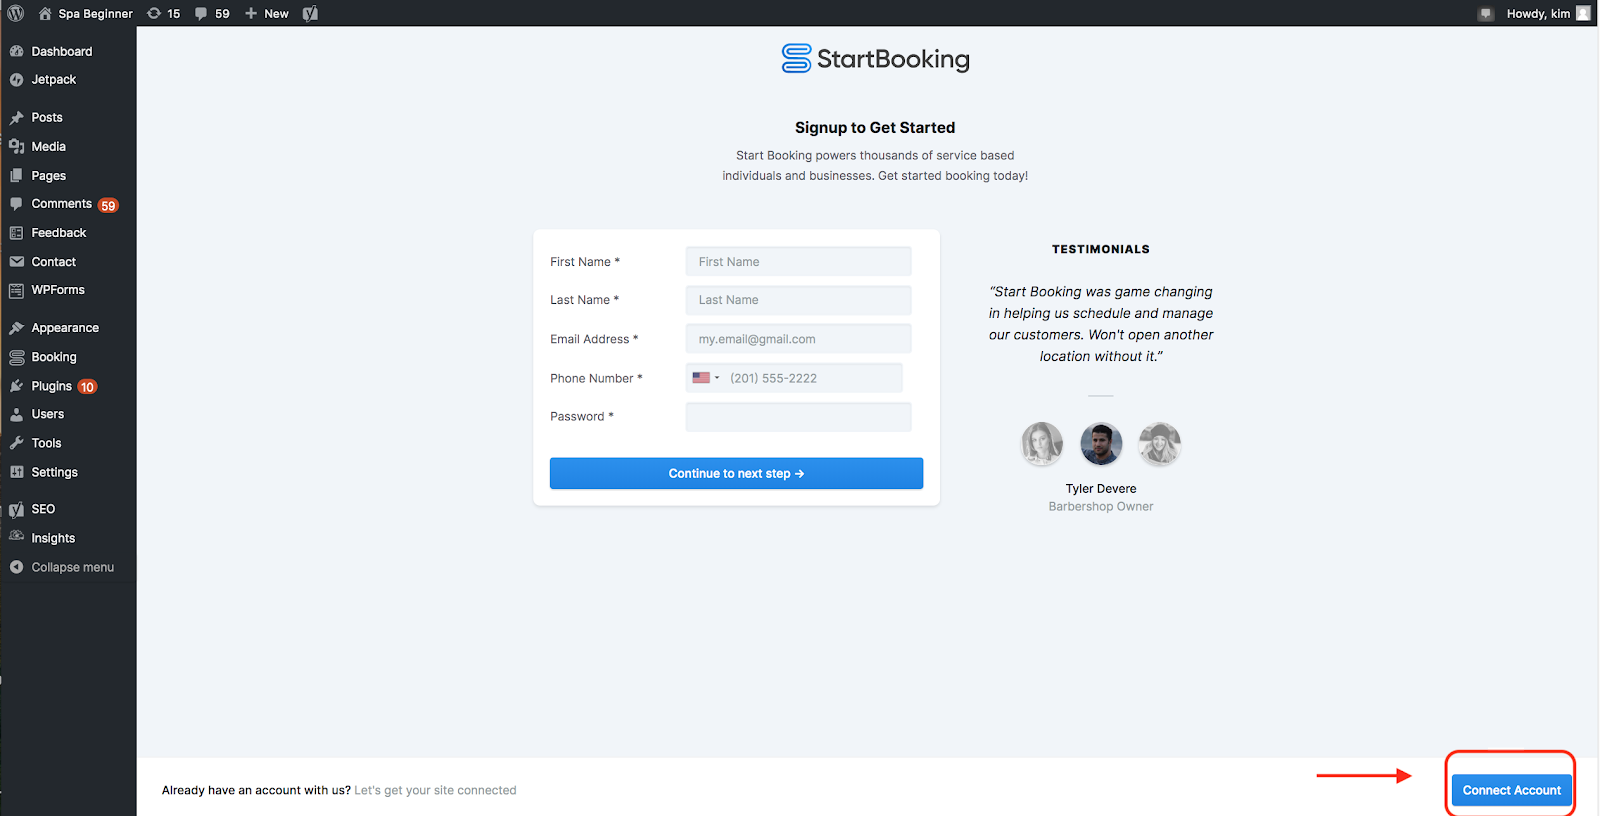Click the Tools wrench icon
1600x816 pixels.
point(16,443)
